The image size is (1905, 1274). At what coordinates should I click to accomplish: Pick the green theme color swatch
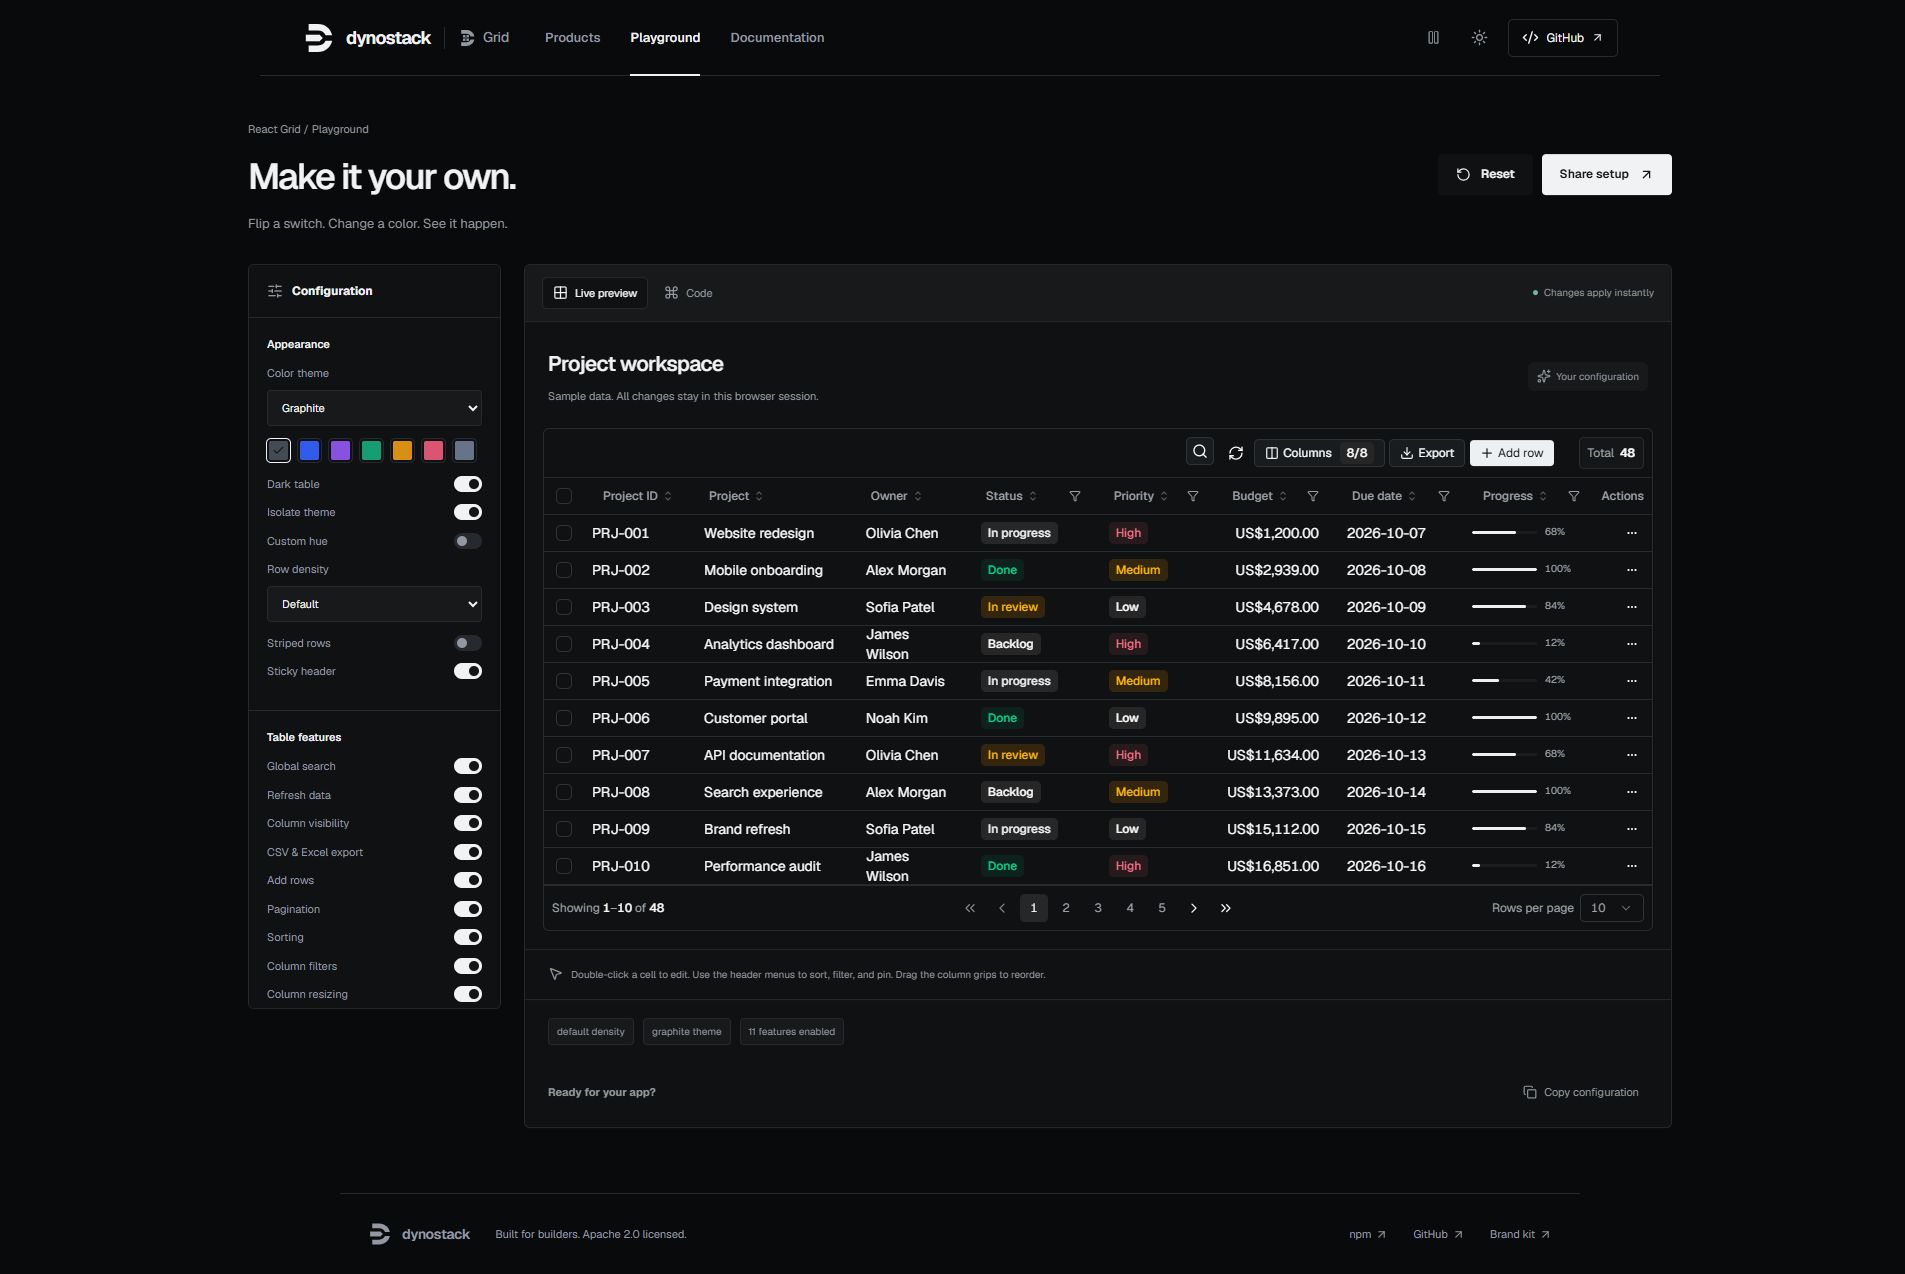coord(371,451)
